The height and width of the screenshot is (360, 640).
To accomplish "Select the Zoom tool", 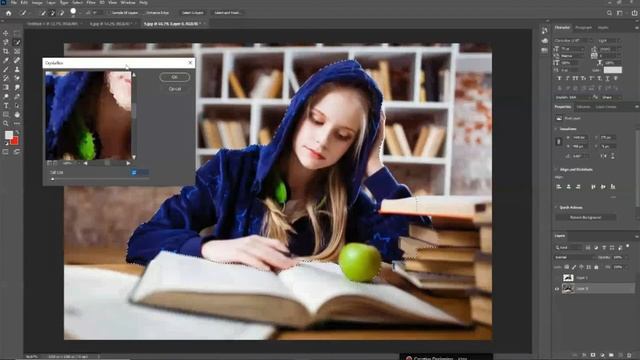I will pos(6,123).
